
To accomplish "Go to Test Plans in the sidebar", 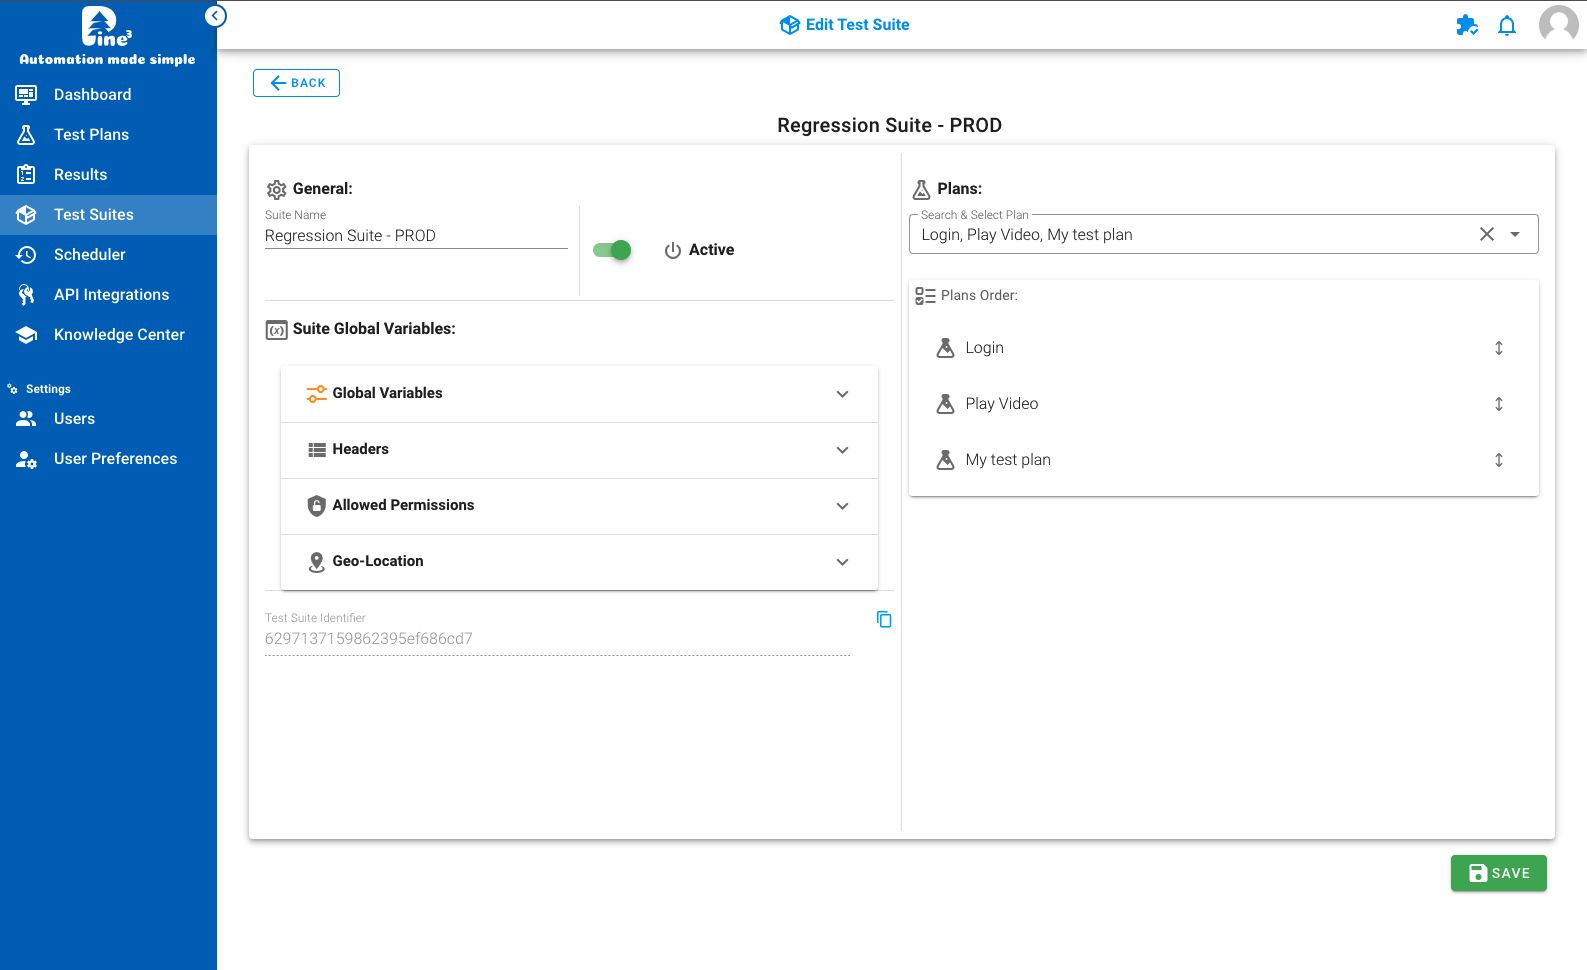I will coord(91,135).
